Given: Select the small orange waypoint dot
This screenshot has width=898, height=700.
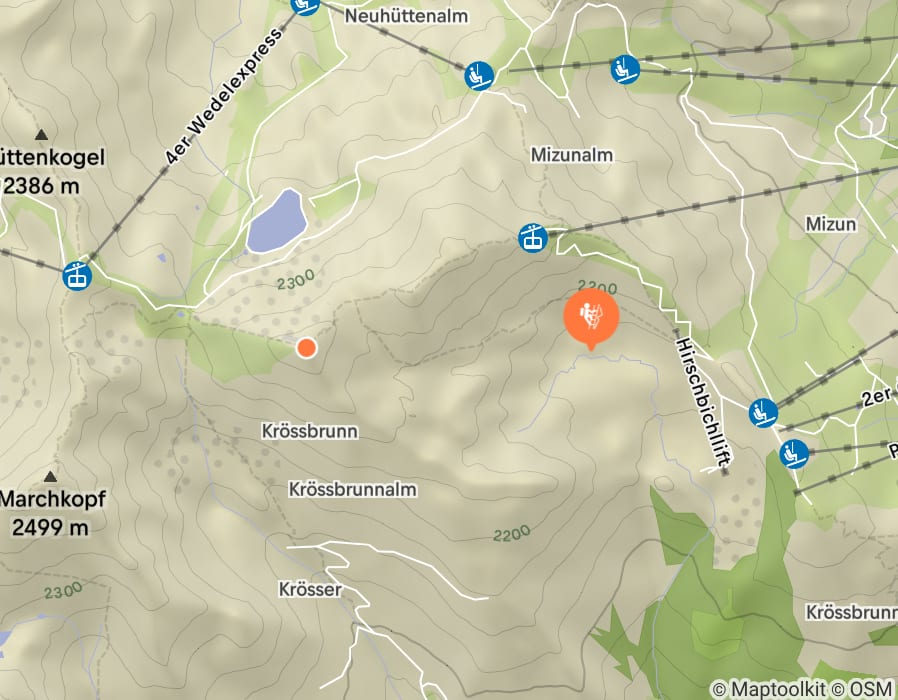Looking at the screenshot, I should 307,348.
